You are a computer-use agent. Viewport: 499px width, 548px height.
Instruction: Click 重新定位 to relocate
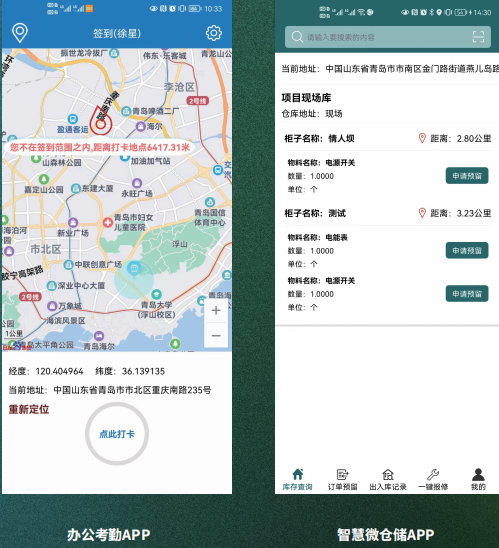coord(29,409)
